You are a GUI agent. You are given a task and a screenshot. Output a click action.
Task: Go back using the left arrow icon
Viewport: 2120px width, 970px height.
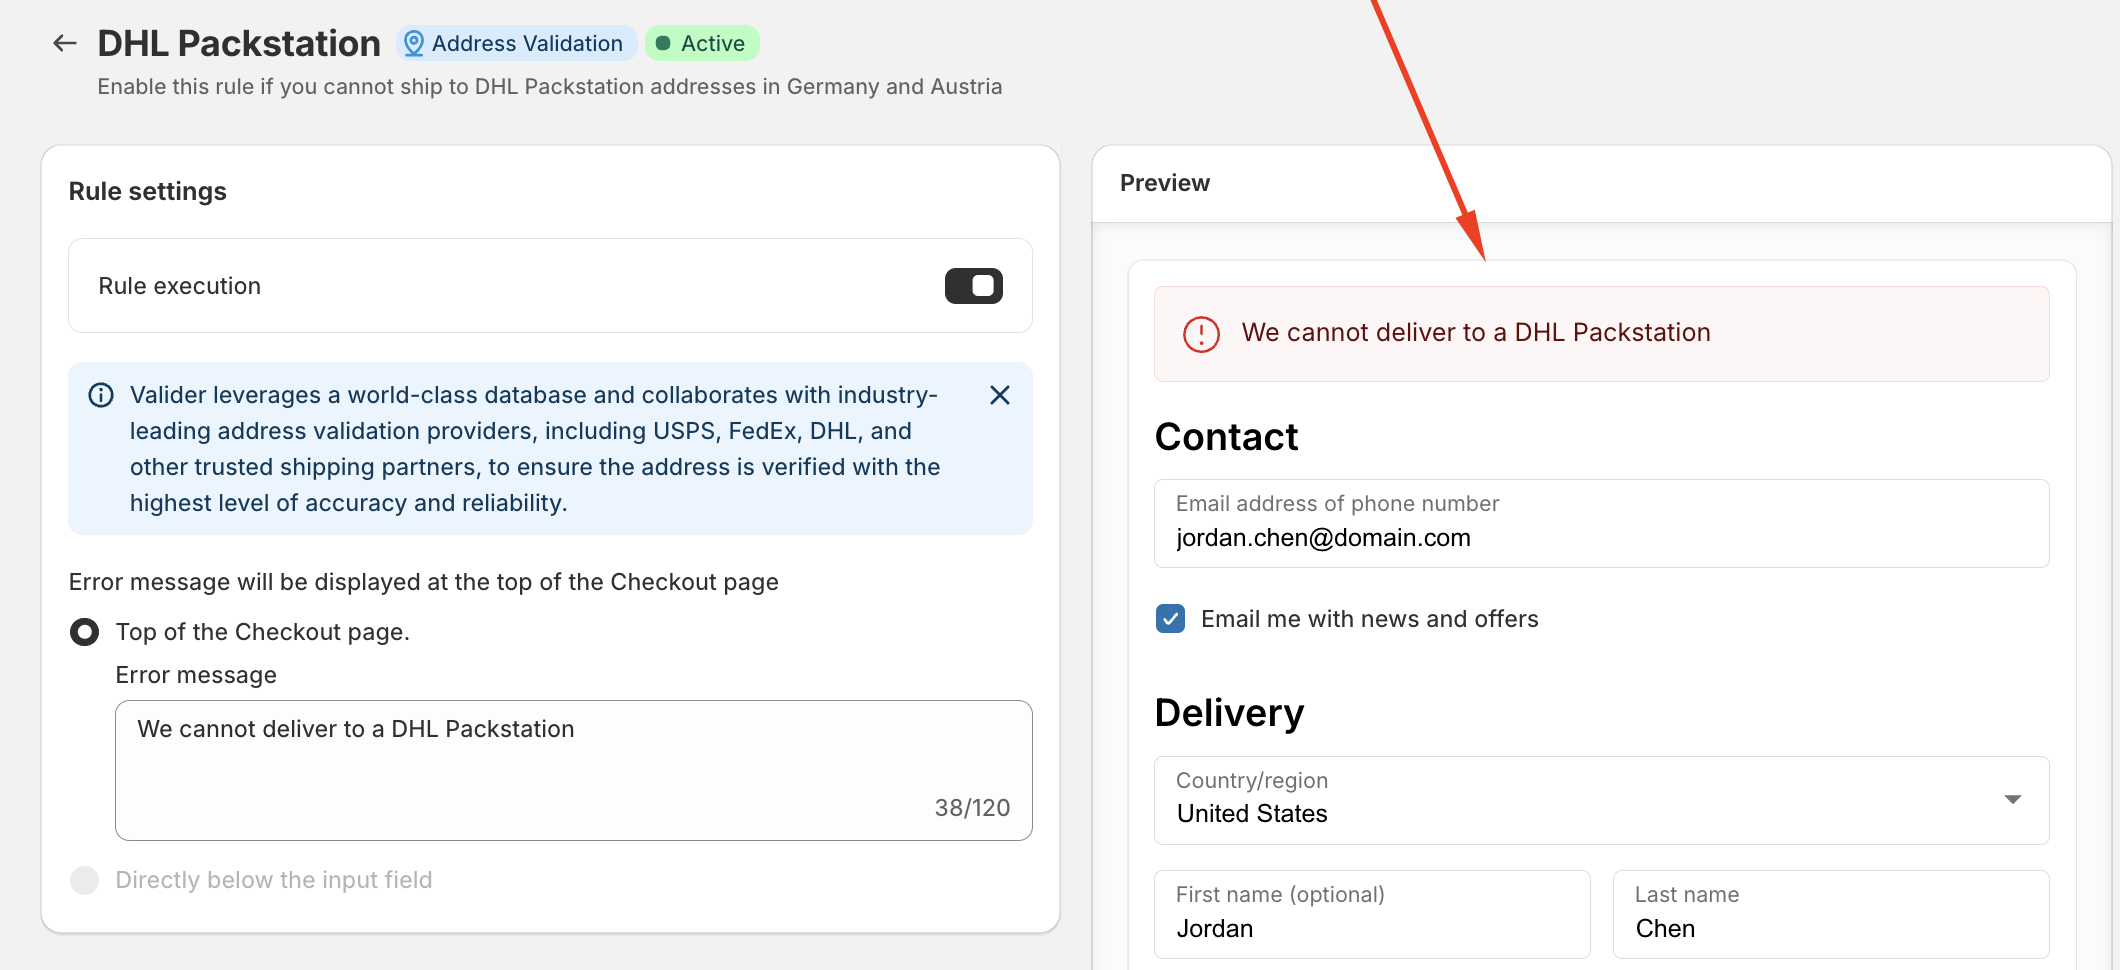pos(65,43)
